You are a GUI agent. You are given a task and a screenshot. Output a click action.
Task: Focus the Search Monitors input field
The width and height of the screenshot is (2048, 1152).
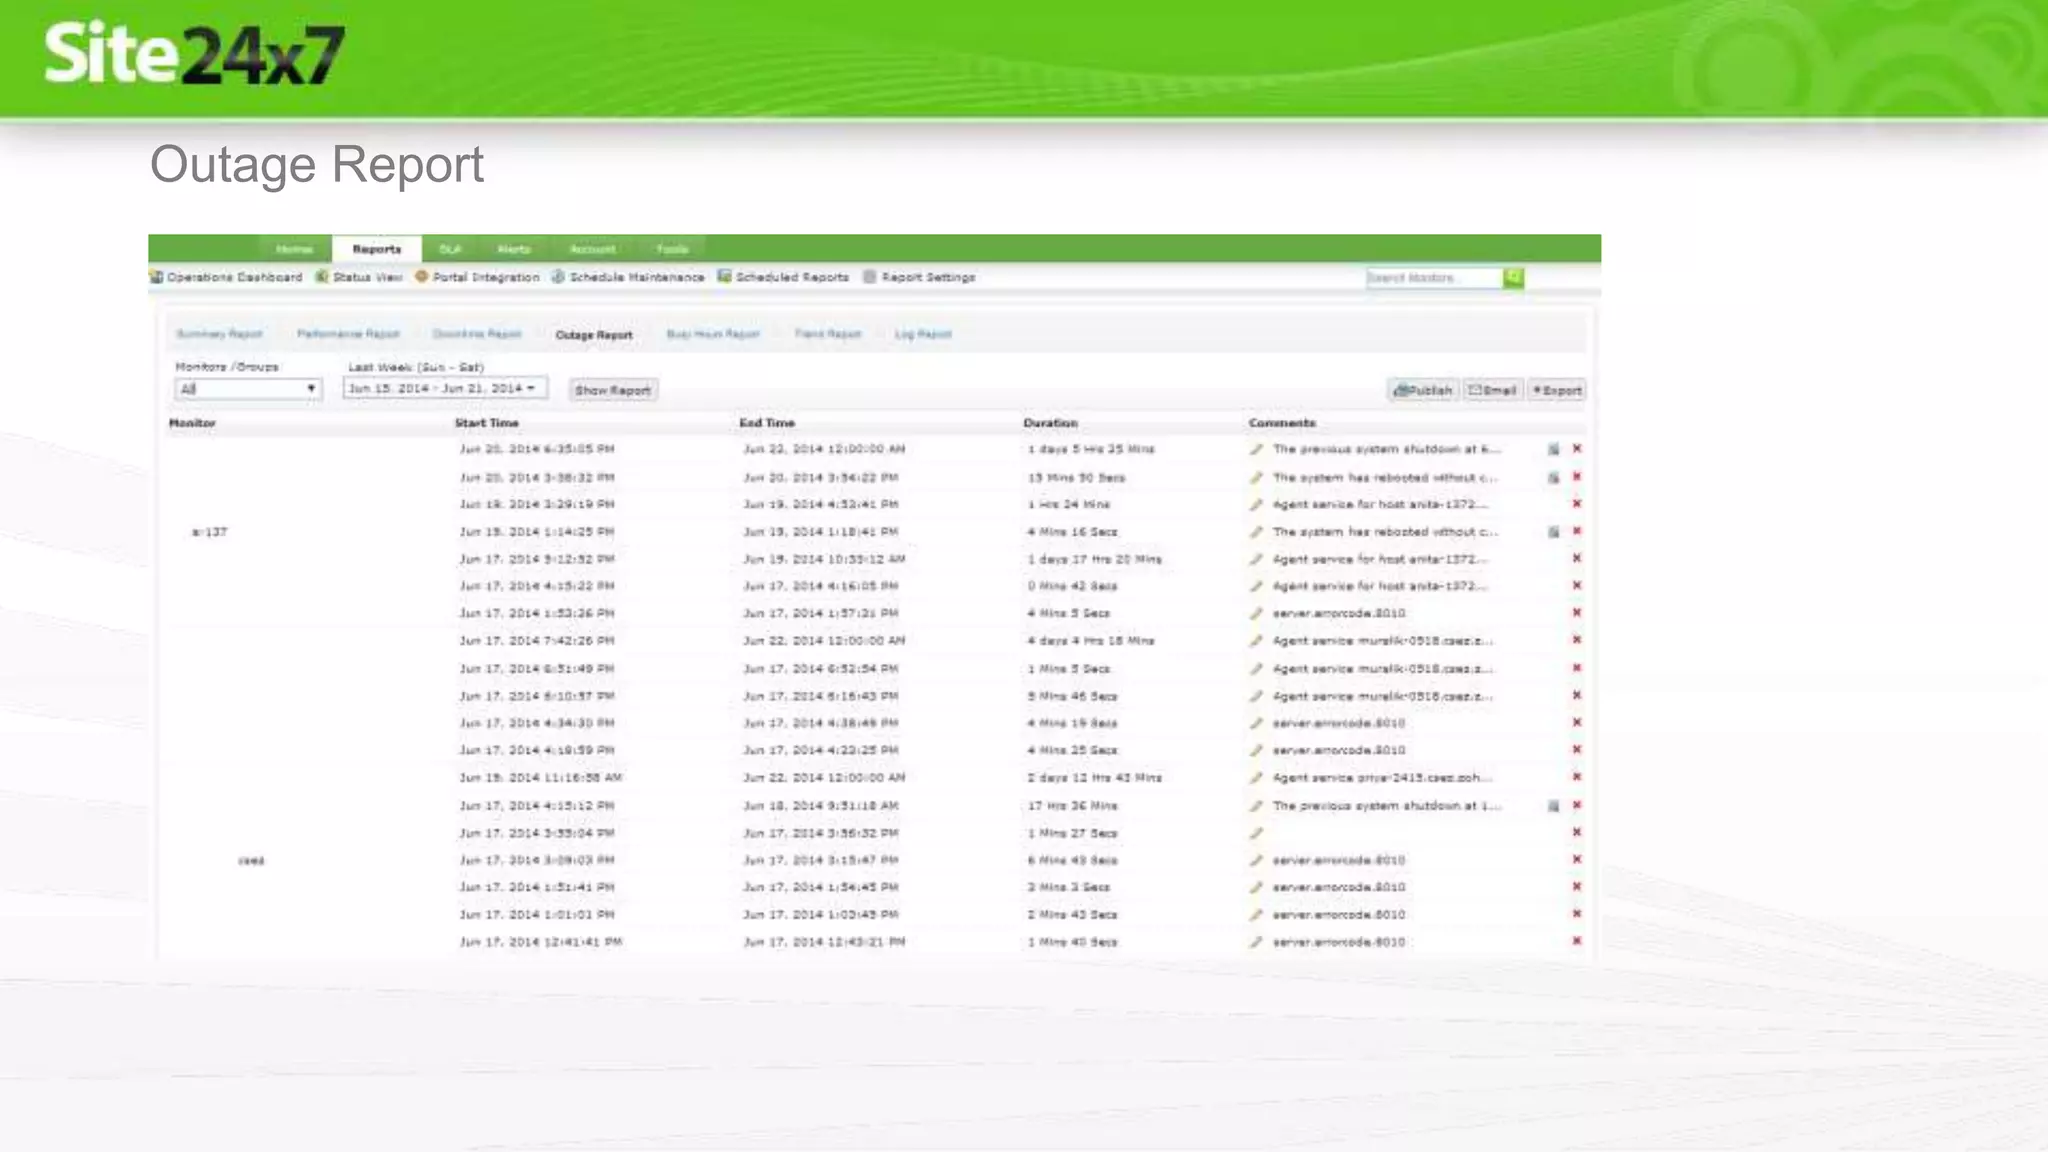(1433, 278)
